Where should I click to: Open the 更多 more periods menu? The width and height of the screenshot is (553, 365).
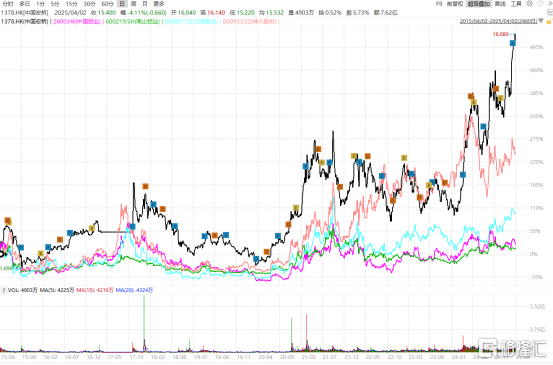tap(159, 4)
